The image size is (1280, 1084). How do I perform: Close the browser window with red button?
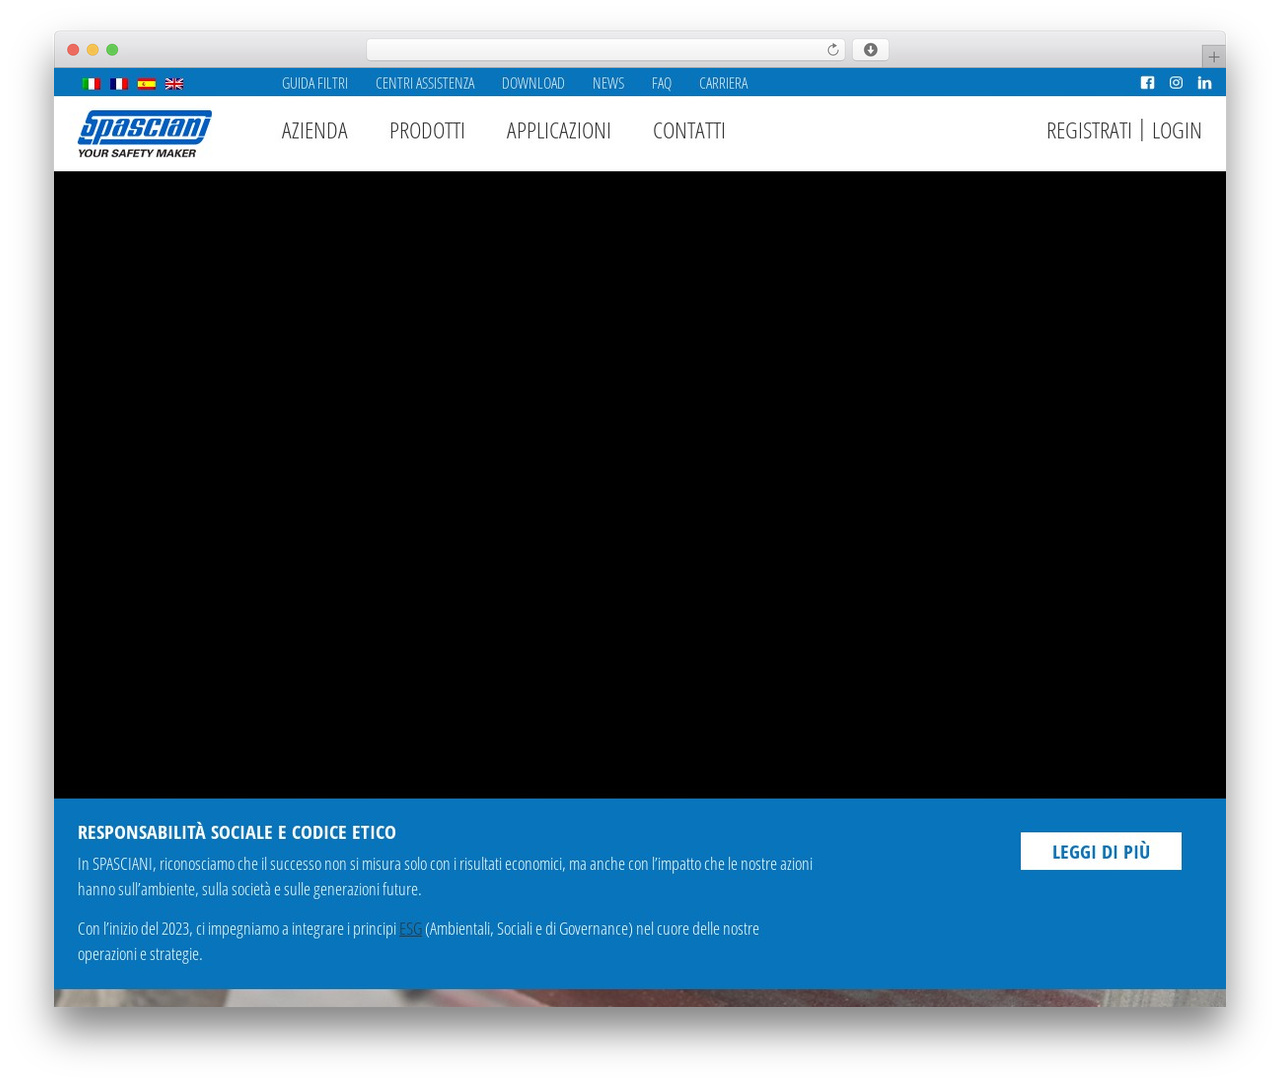click(73, 50)
